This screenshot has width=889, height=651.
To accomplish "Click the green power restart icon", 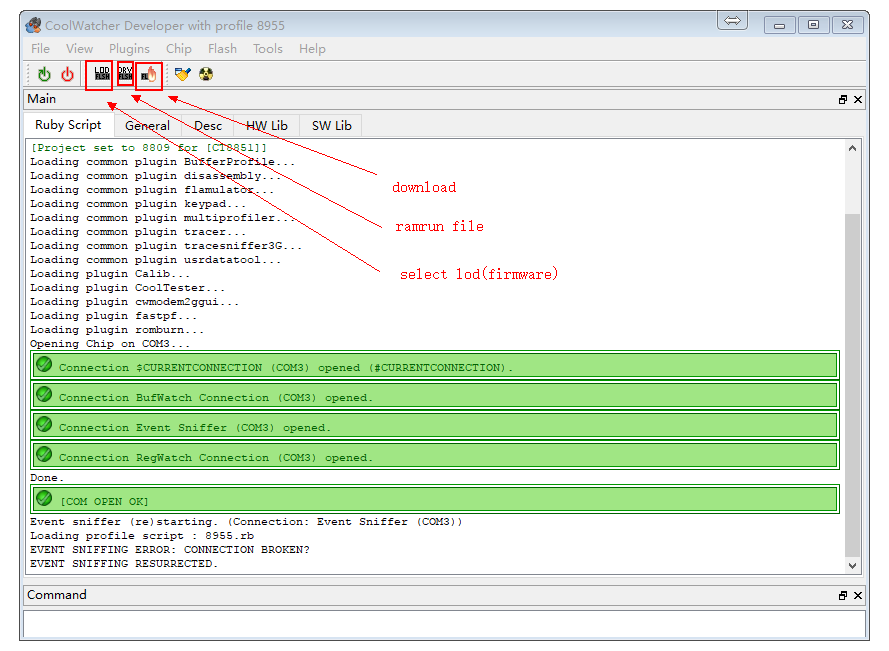I will pos(44,74).
